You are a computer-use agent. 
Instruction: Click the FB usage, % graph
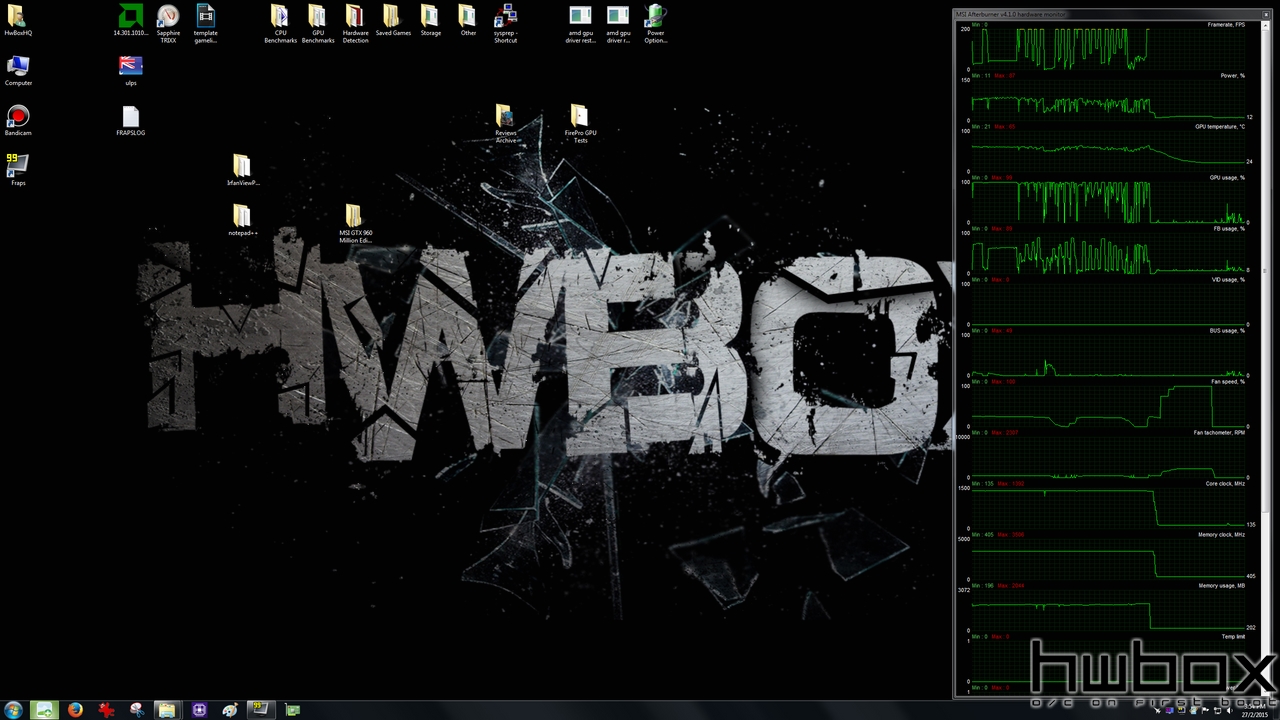click(1108, 253)
